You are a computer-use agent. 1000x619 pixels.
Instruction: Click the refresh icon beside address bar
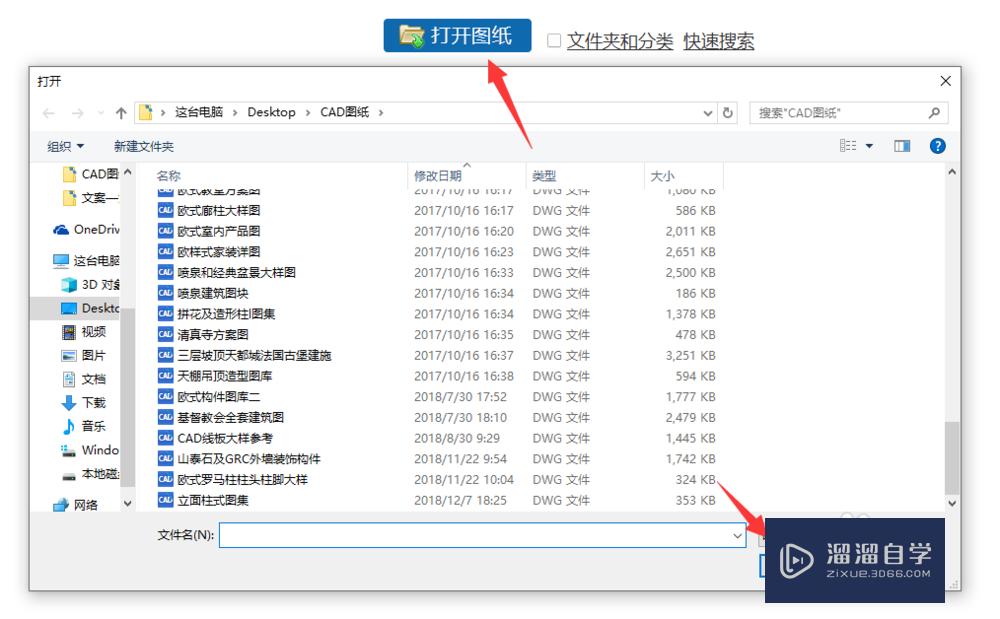(x=728, y=112)
